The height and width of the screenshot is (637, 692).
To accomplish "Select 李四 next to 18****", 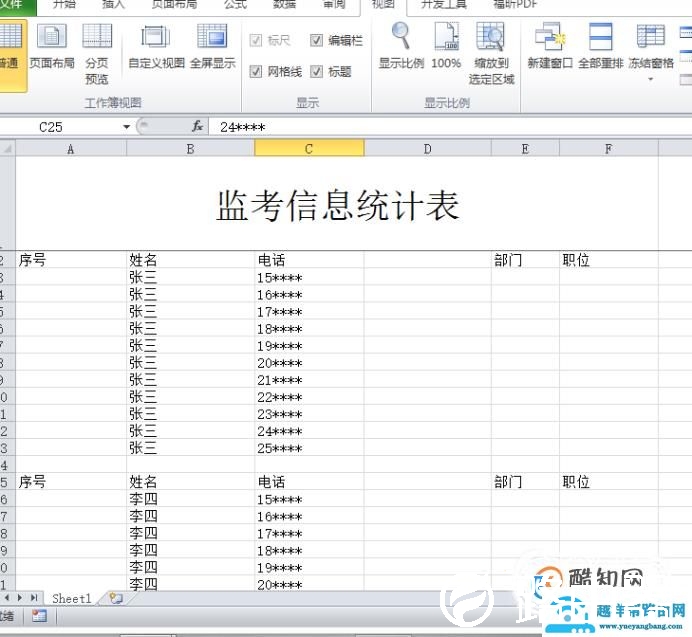I will tap(190, 550).
